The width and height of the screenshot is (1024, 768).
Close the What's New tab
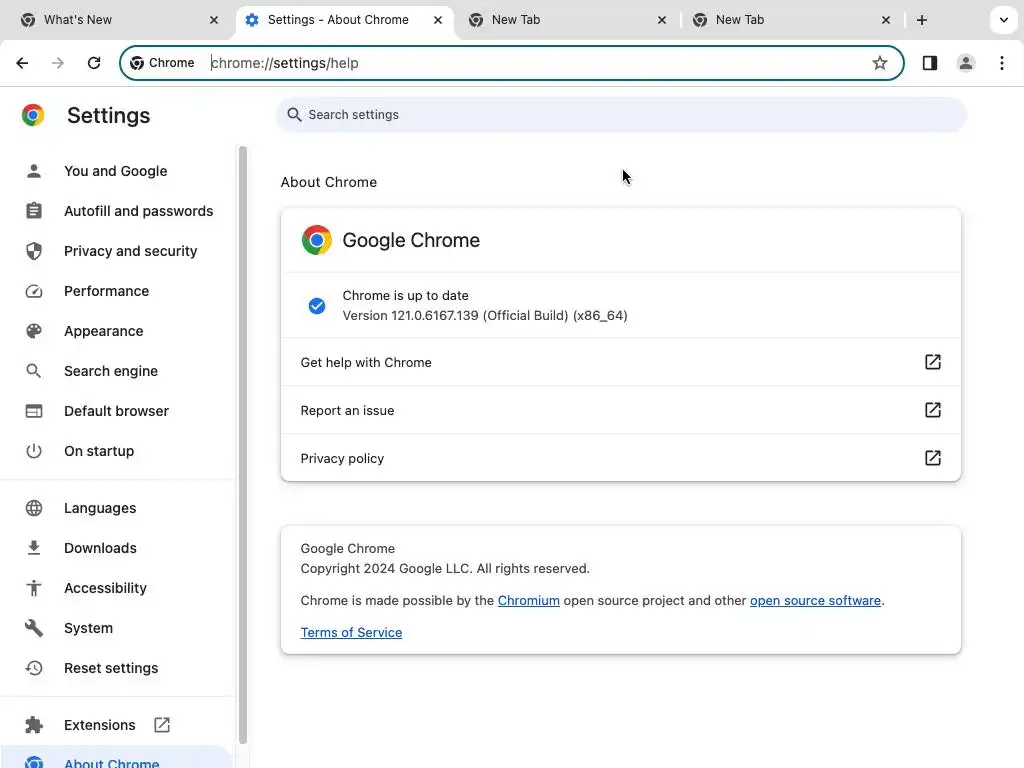[214, 20]
